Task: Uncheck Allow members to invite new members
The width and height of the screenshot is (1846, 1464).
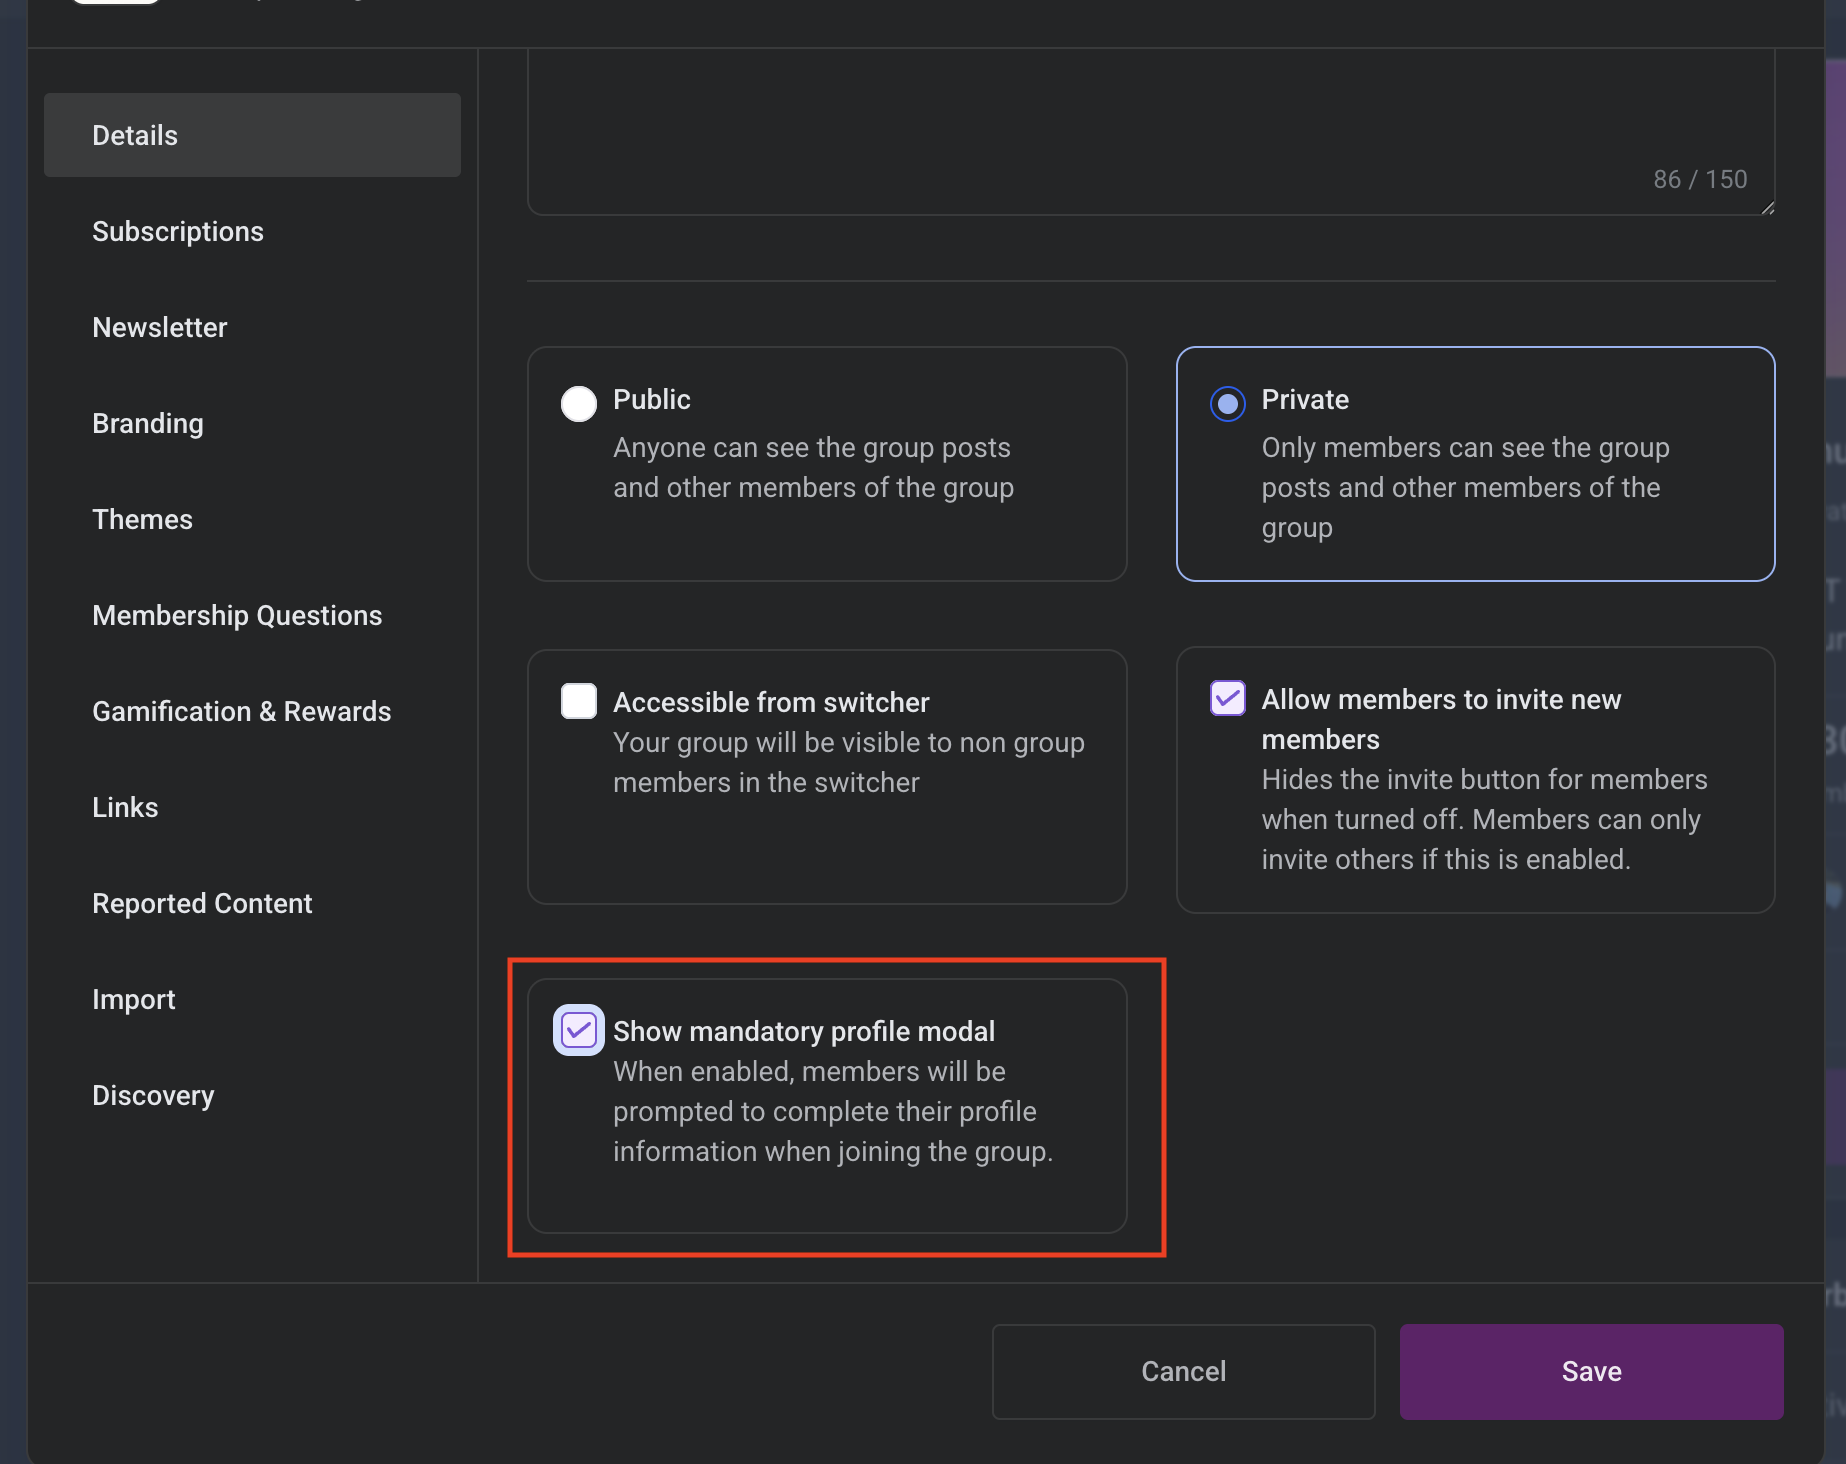Action: [1227, 698]
